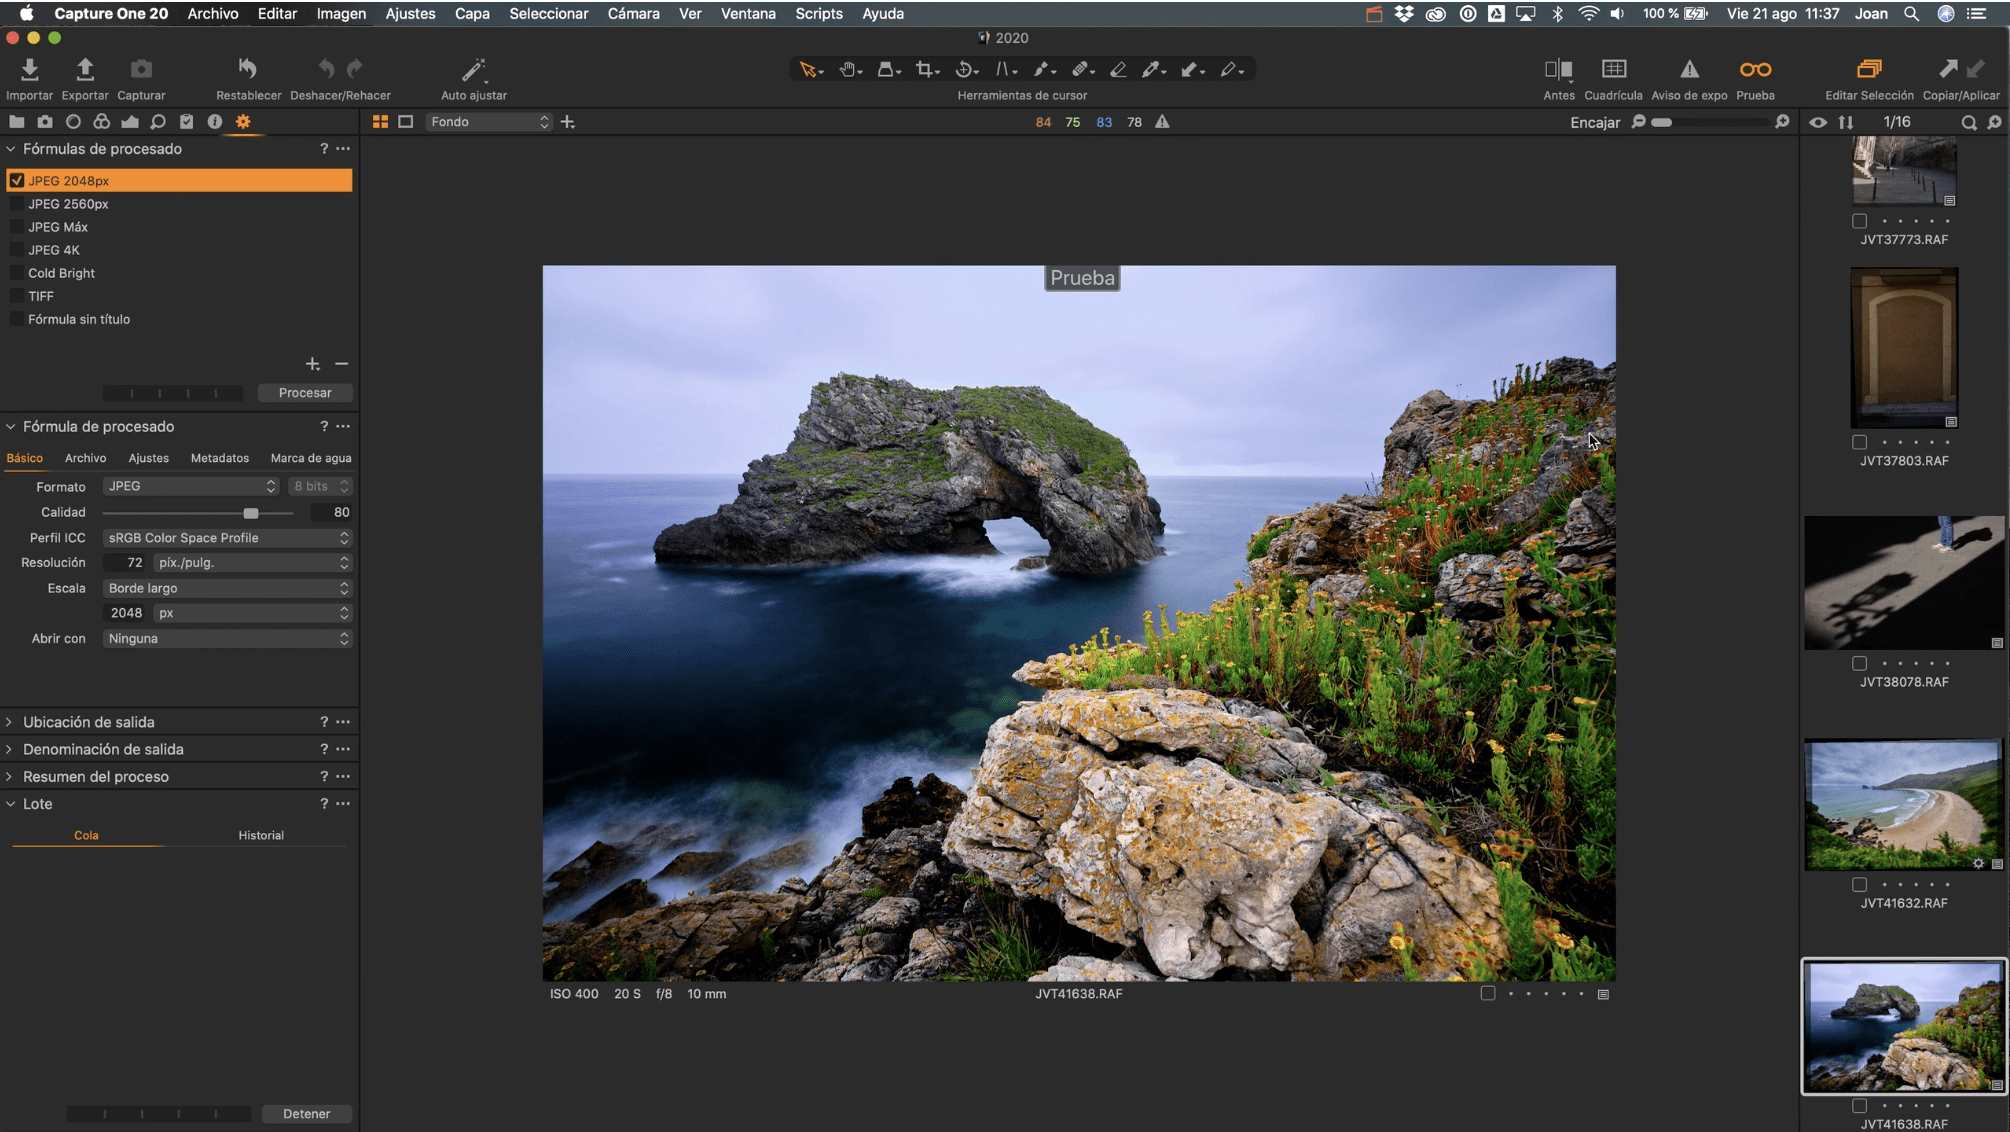This screenshot has width=2010, height=1132.
Task: Open the Editar Selección tool
Action: [1868, 69]
